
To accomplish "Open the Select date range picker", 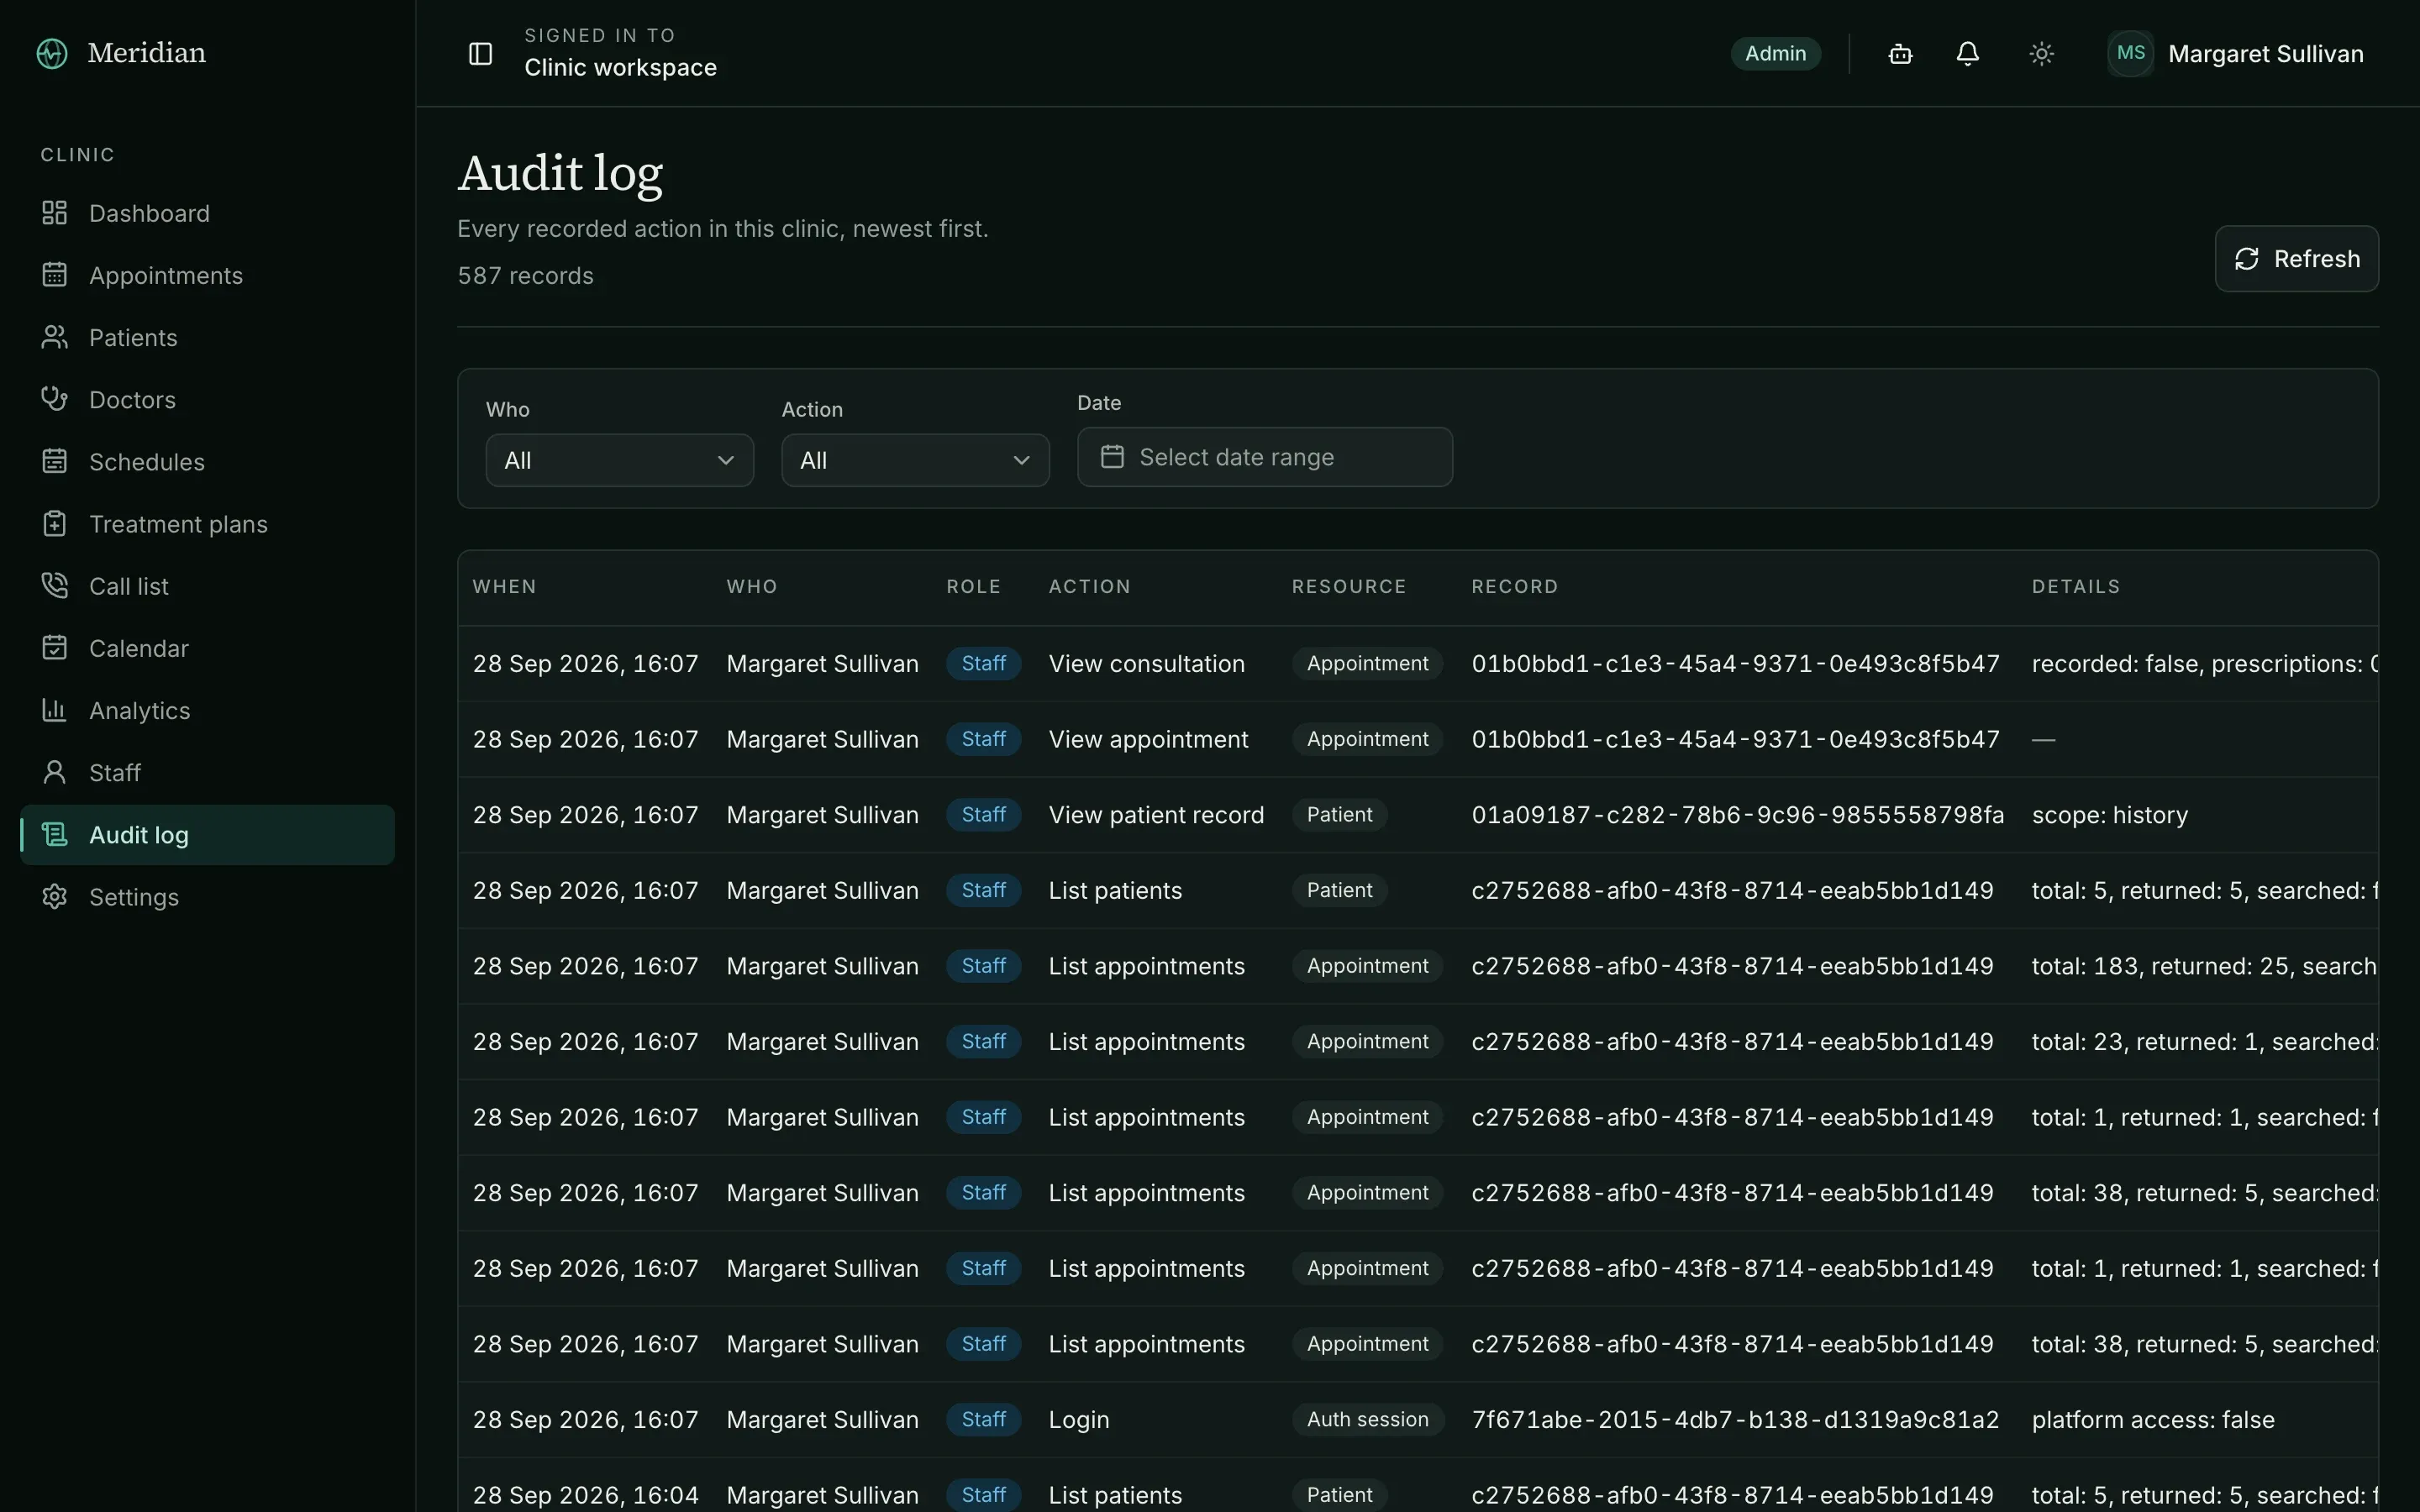I will 1264,457.
